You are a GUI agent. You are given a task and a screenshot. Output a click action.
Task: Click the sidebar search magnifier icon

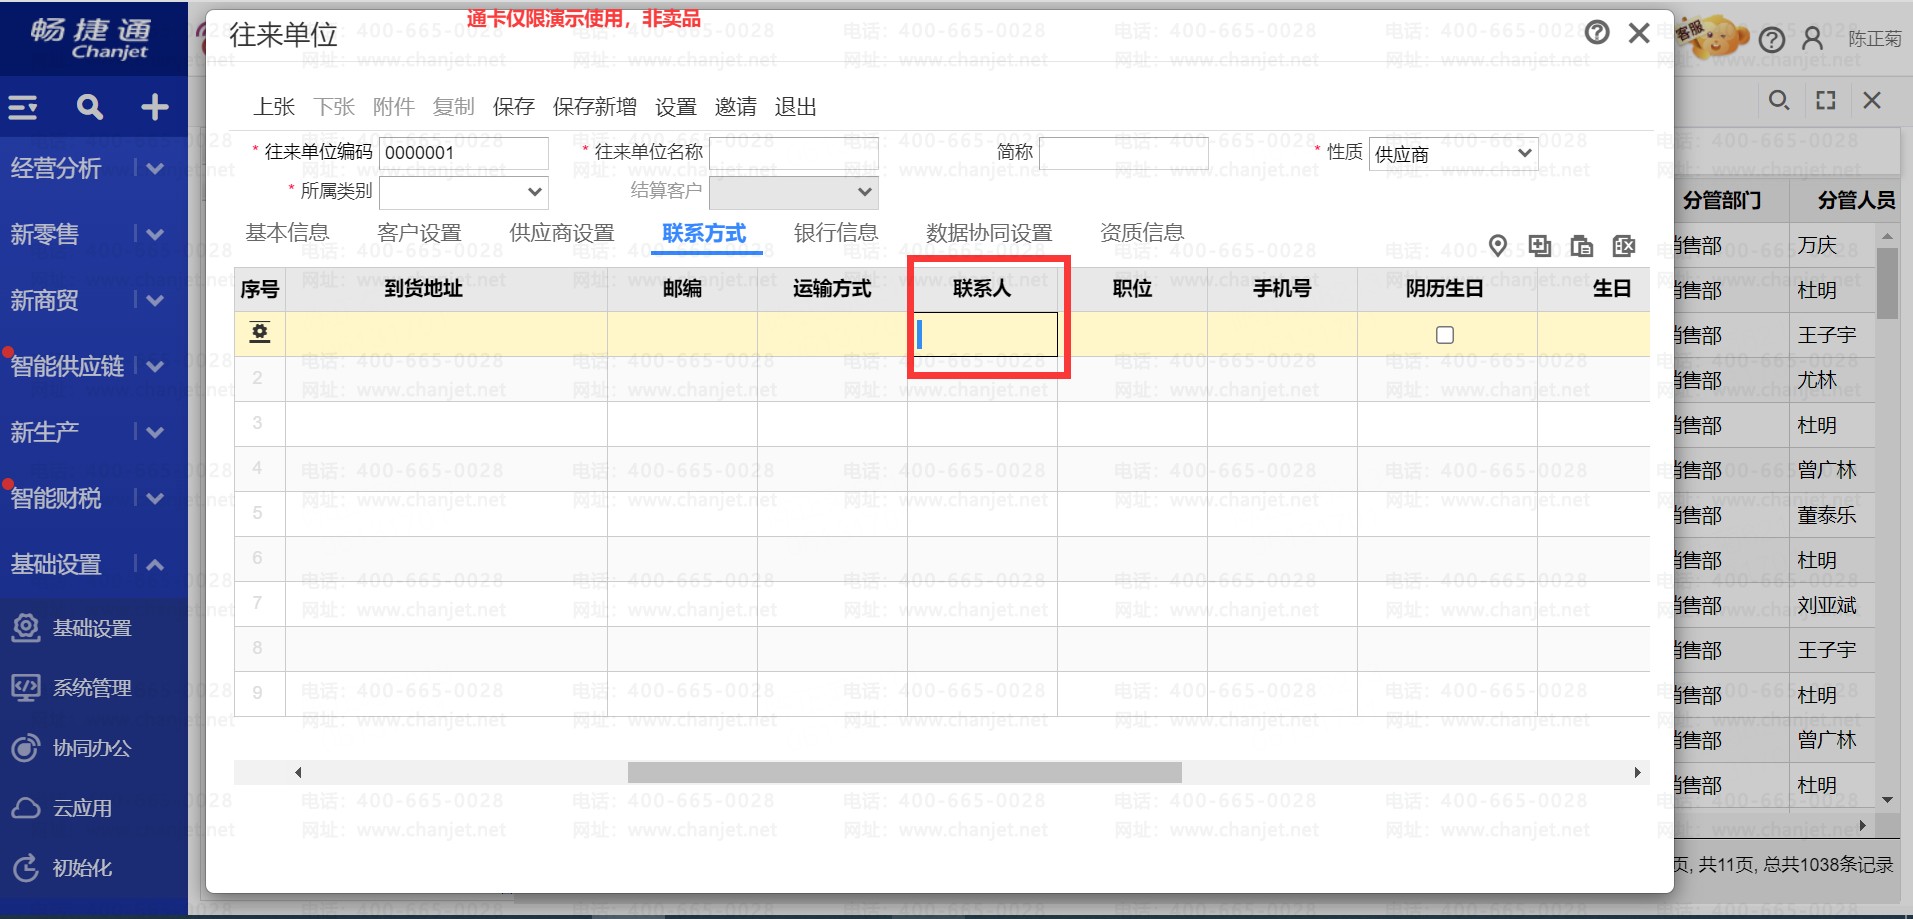[90, 107]
